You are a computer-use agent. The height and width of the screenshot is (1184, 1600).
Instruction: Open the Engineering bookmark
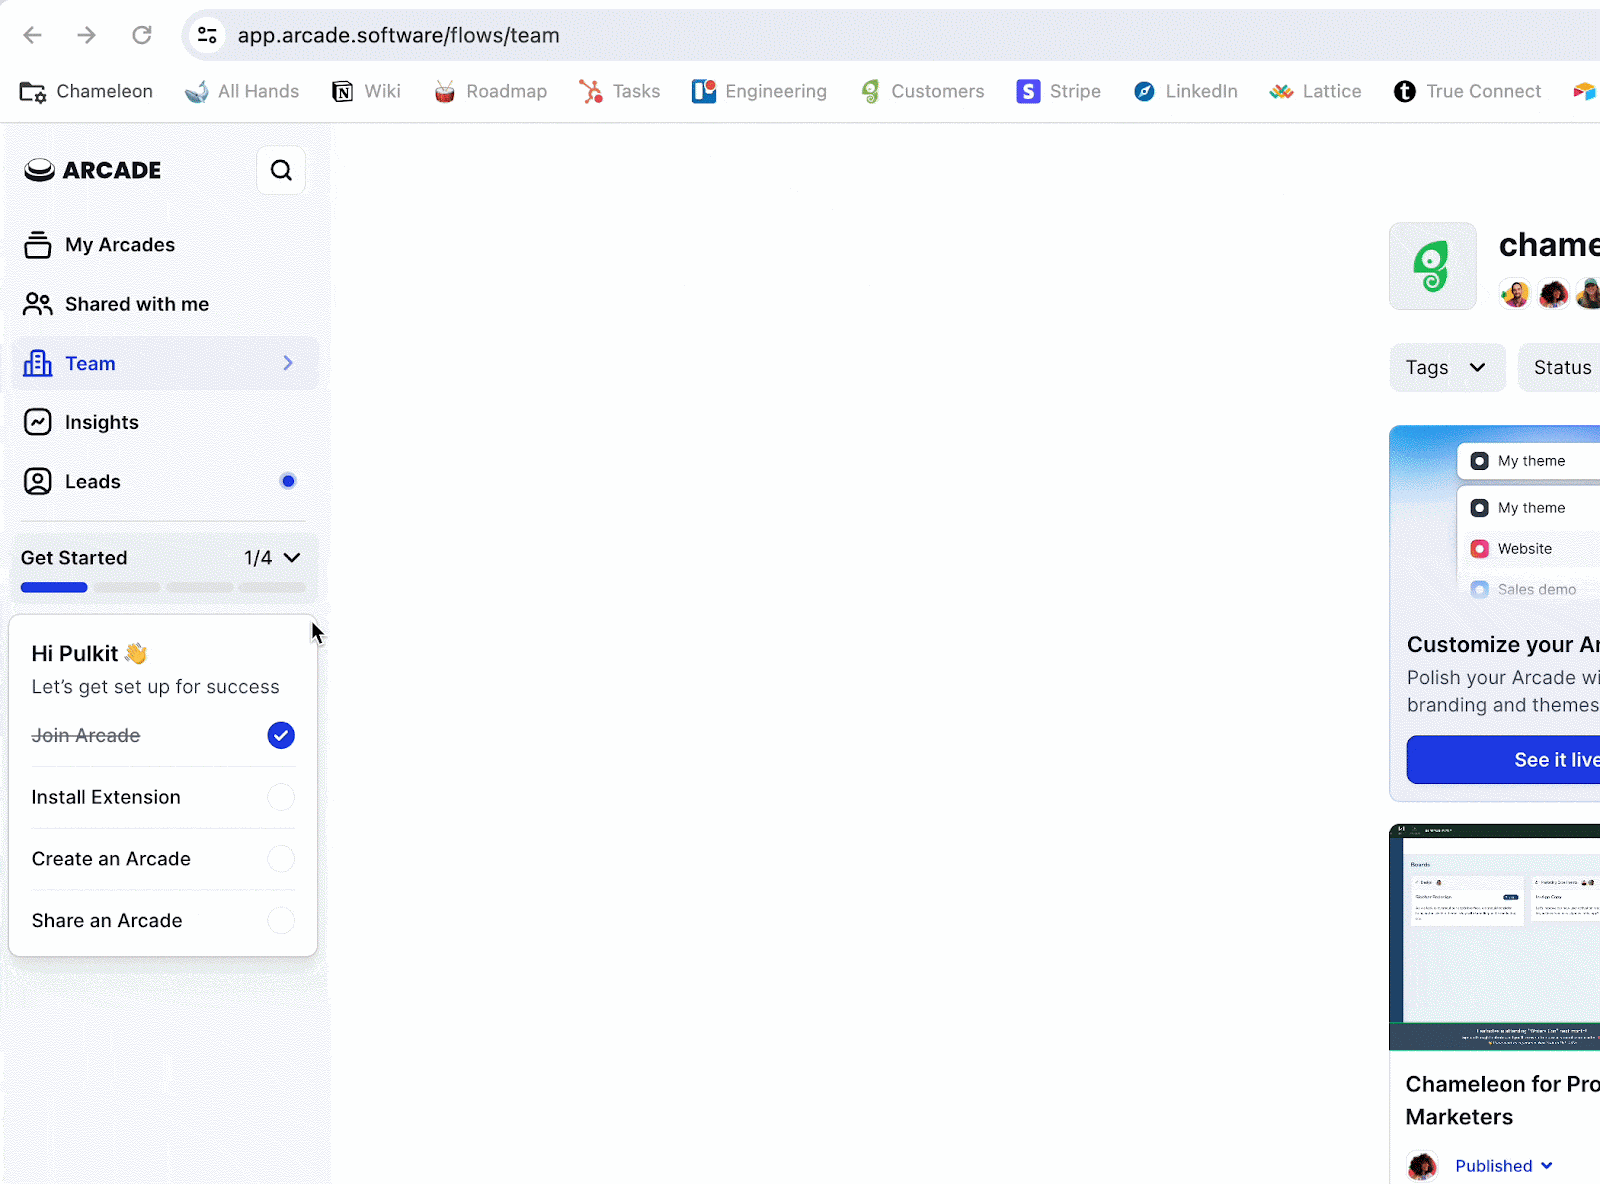(759, 91)
